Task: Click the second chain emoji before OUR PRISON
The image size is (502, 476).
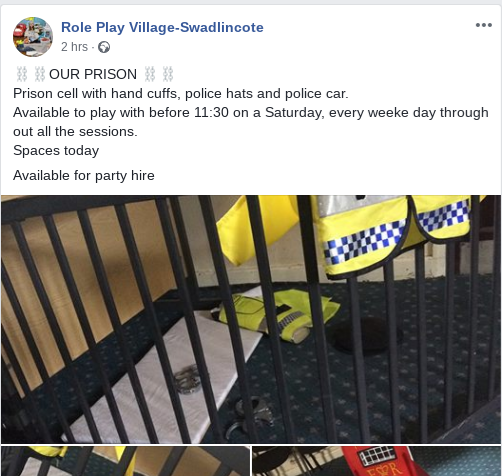Action: click(x=40, y=74)
